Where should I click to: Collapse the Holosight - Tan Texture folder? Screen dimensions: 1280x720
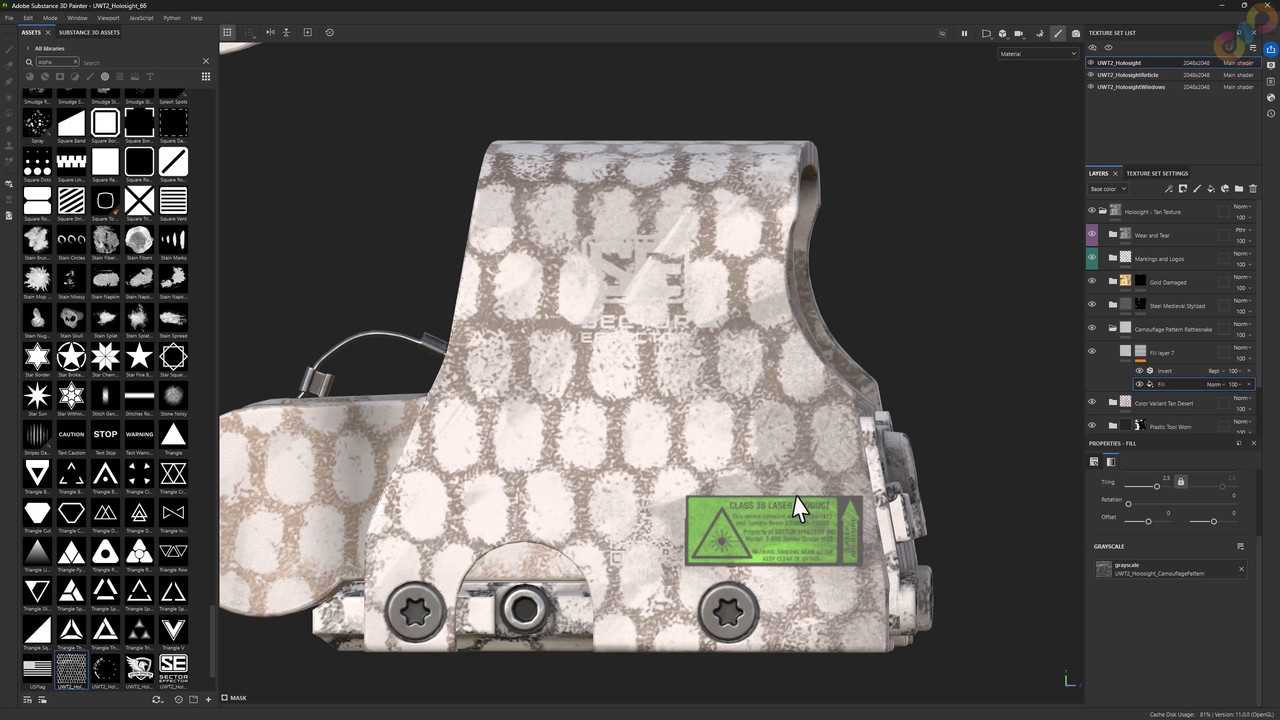[1103, 211]
